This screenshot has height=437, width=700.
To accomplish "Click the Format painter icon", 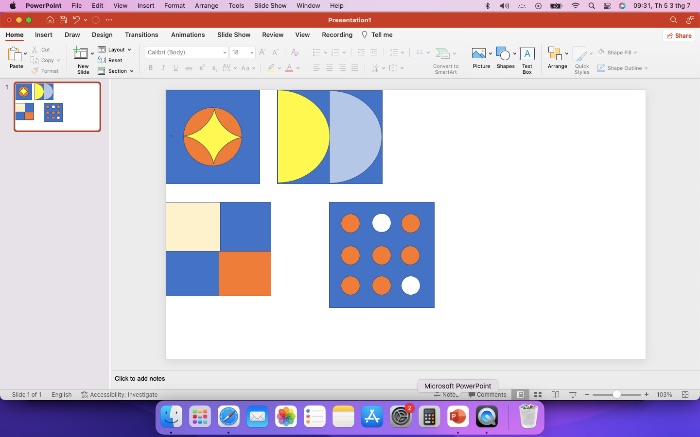I will tap(34, 71).
